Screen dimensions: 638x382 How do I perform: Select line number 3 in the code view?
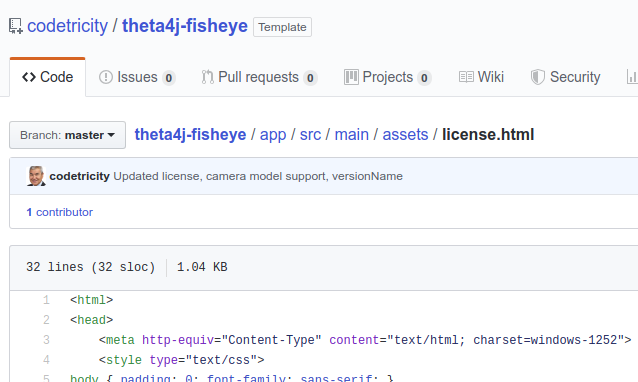pyautogui.click(x=46, y=340)
